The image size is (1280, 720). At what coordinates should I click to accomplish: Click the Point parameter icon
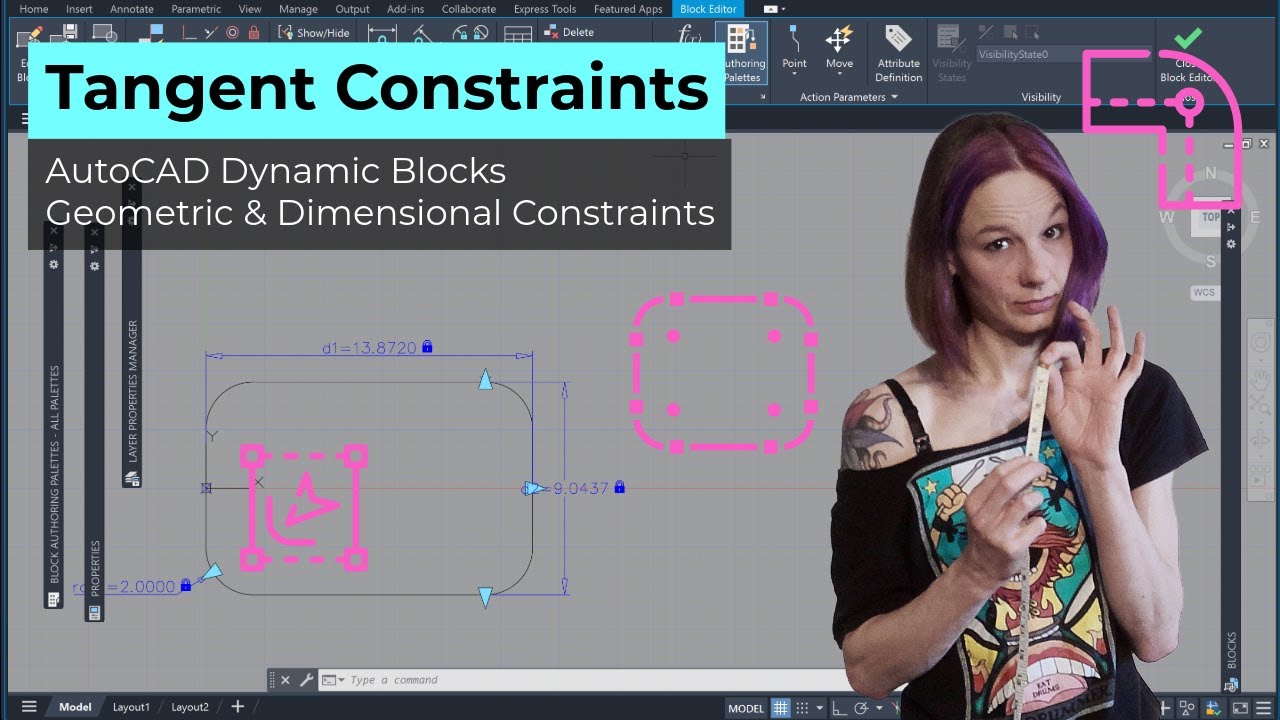tap(794, 40)
